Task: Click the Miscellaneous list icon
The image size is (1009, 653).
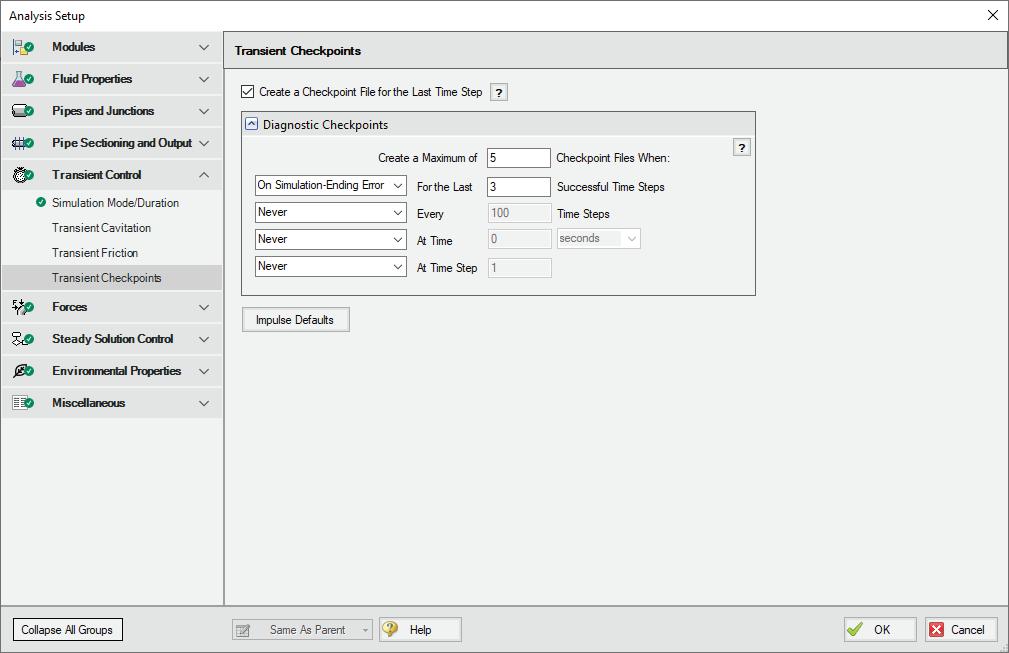Action: [23, 403]
